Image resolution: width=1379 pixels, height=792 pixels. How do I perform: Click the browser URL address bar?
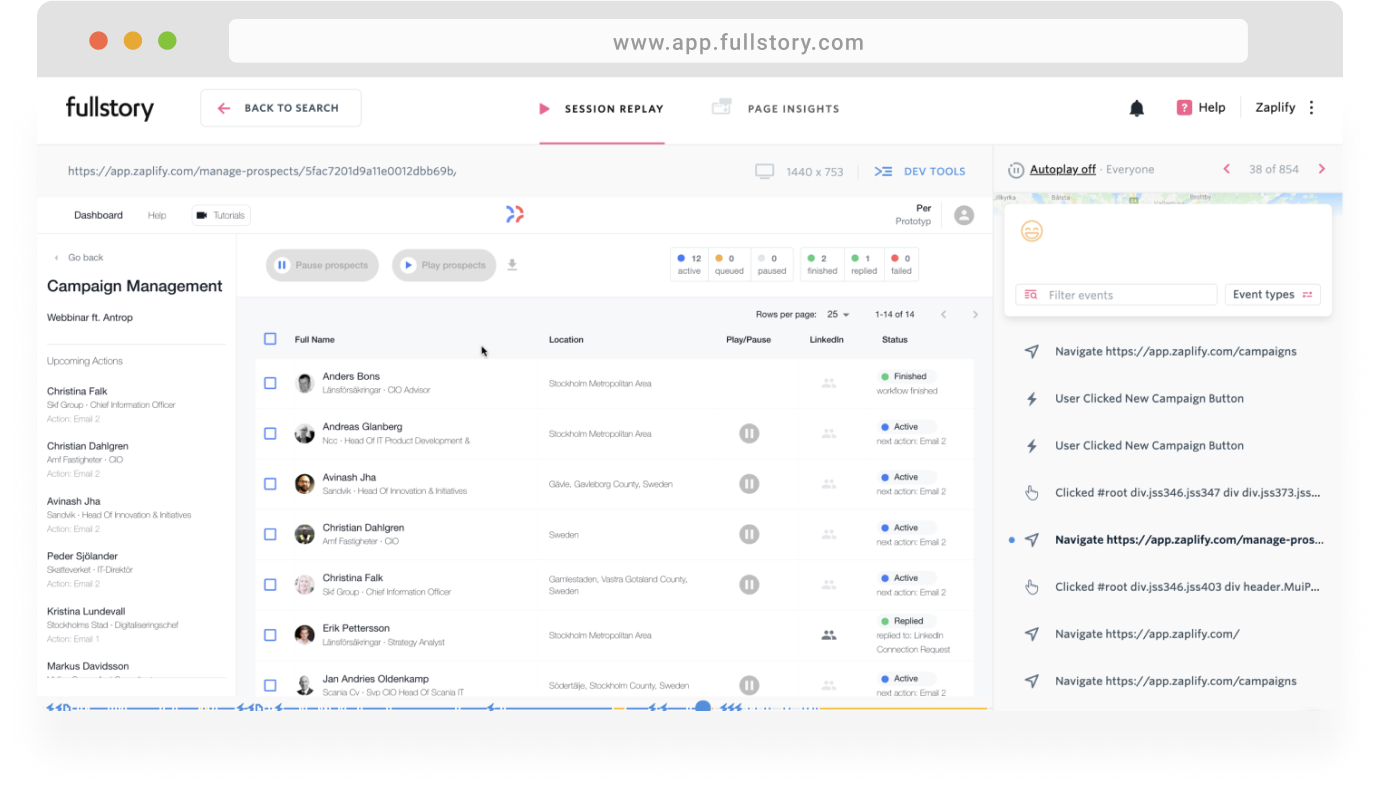click(738, 42)
